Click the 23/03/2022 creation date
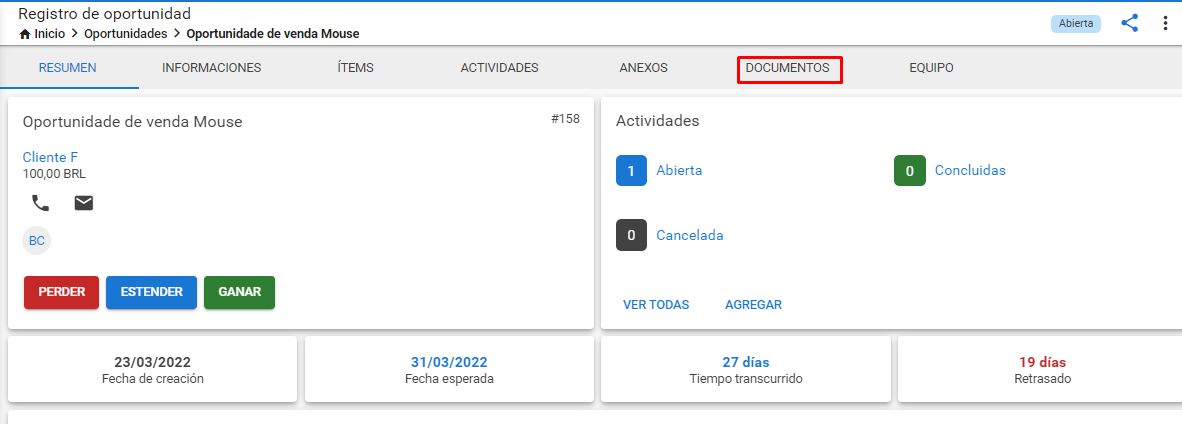The image size is (1182, 424). (152, 362)
